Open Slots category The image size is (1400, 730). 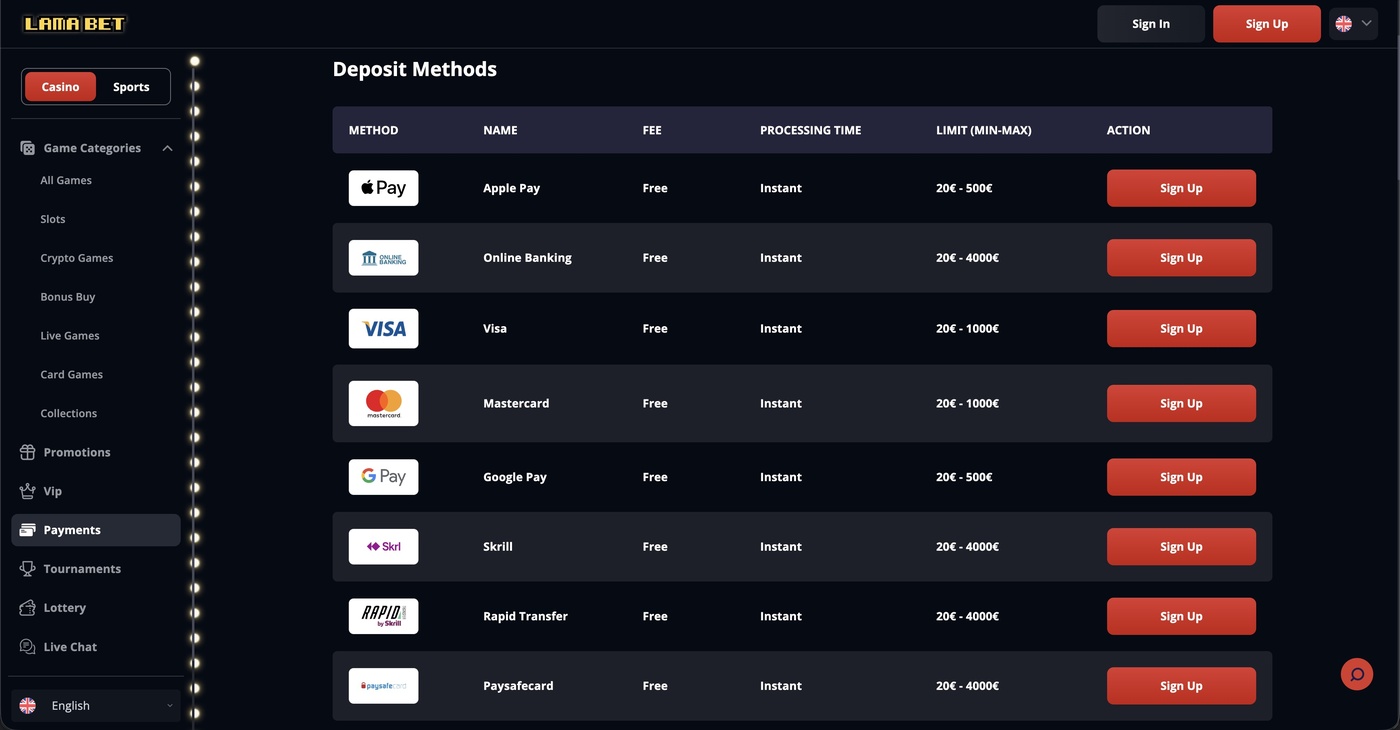53,219
